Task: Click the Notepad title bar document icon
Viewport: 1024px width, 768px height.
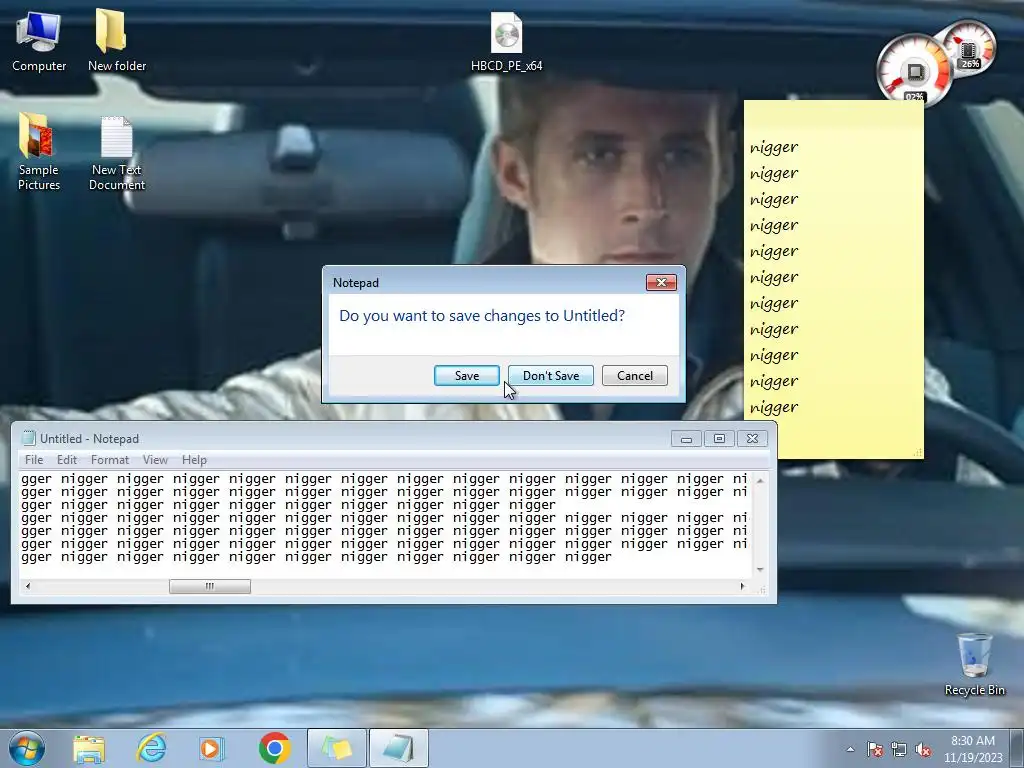Action: click(x=28, y=438)
